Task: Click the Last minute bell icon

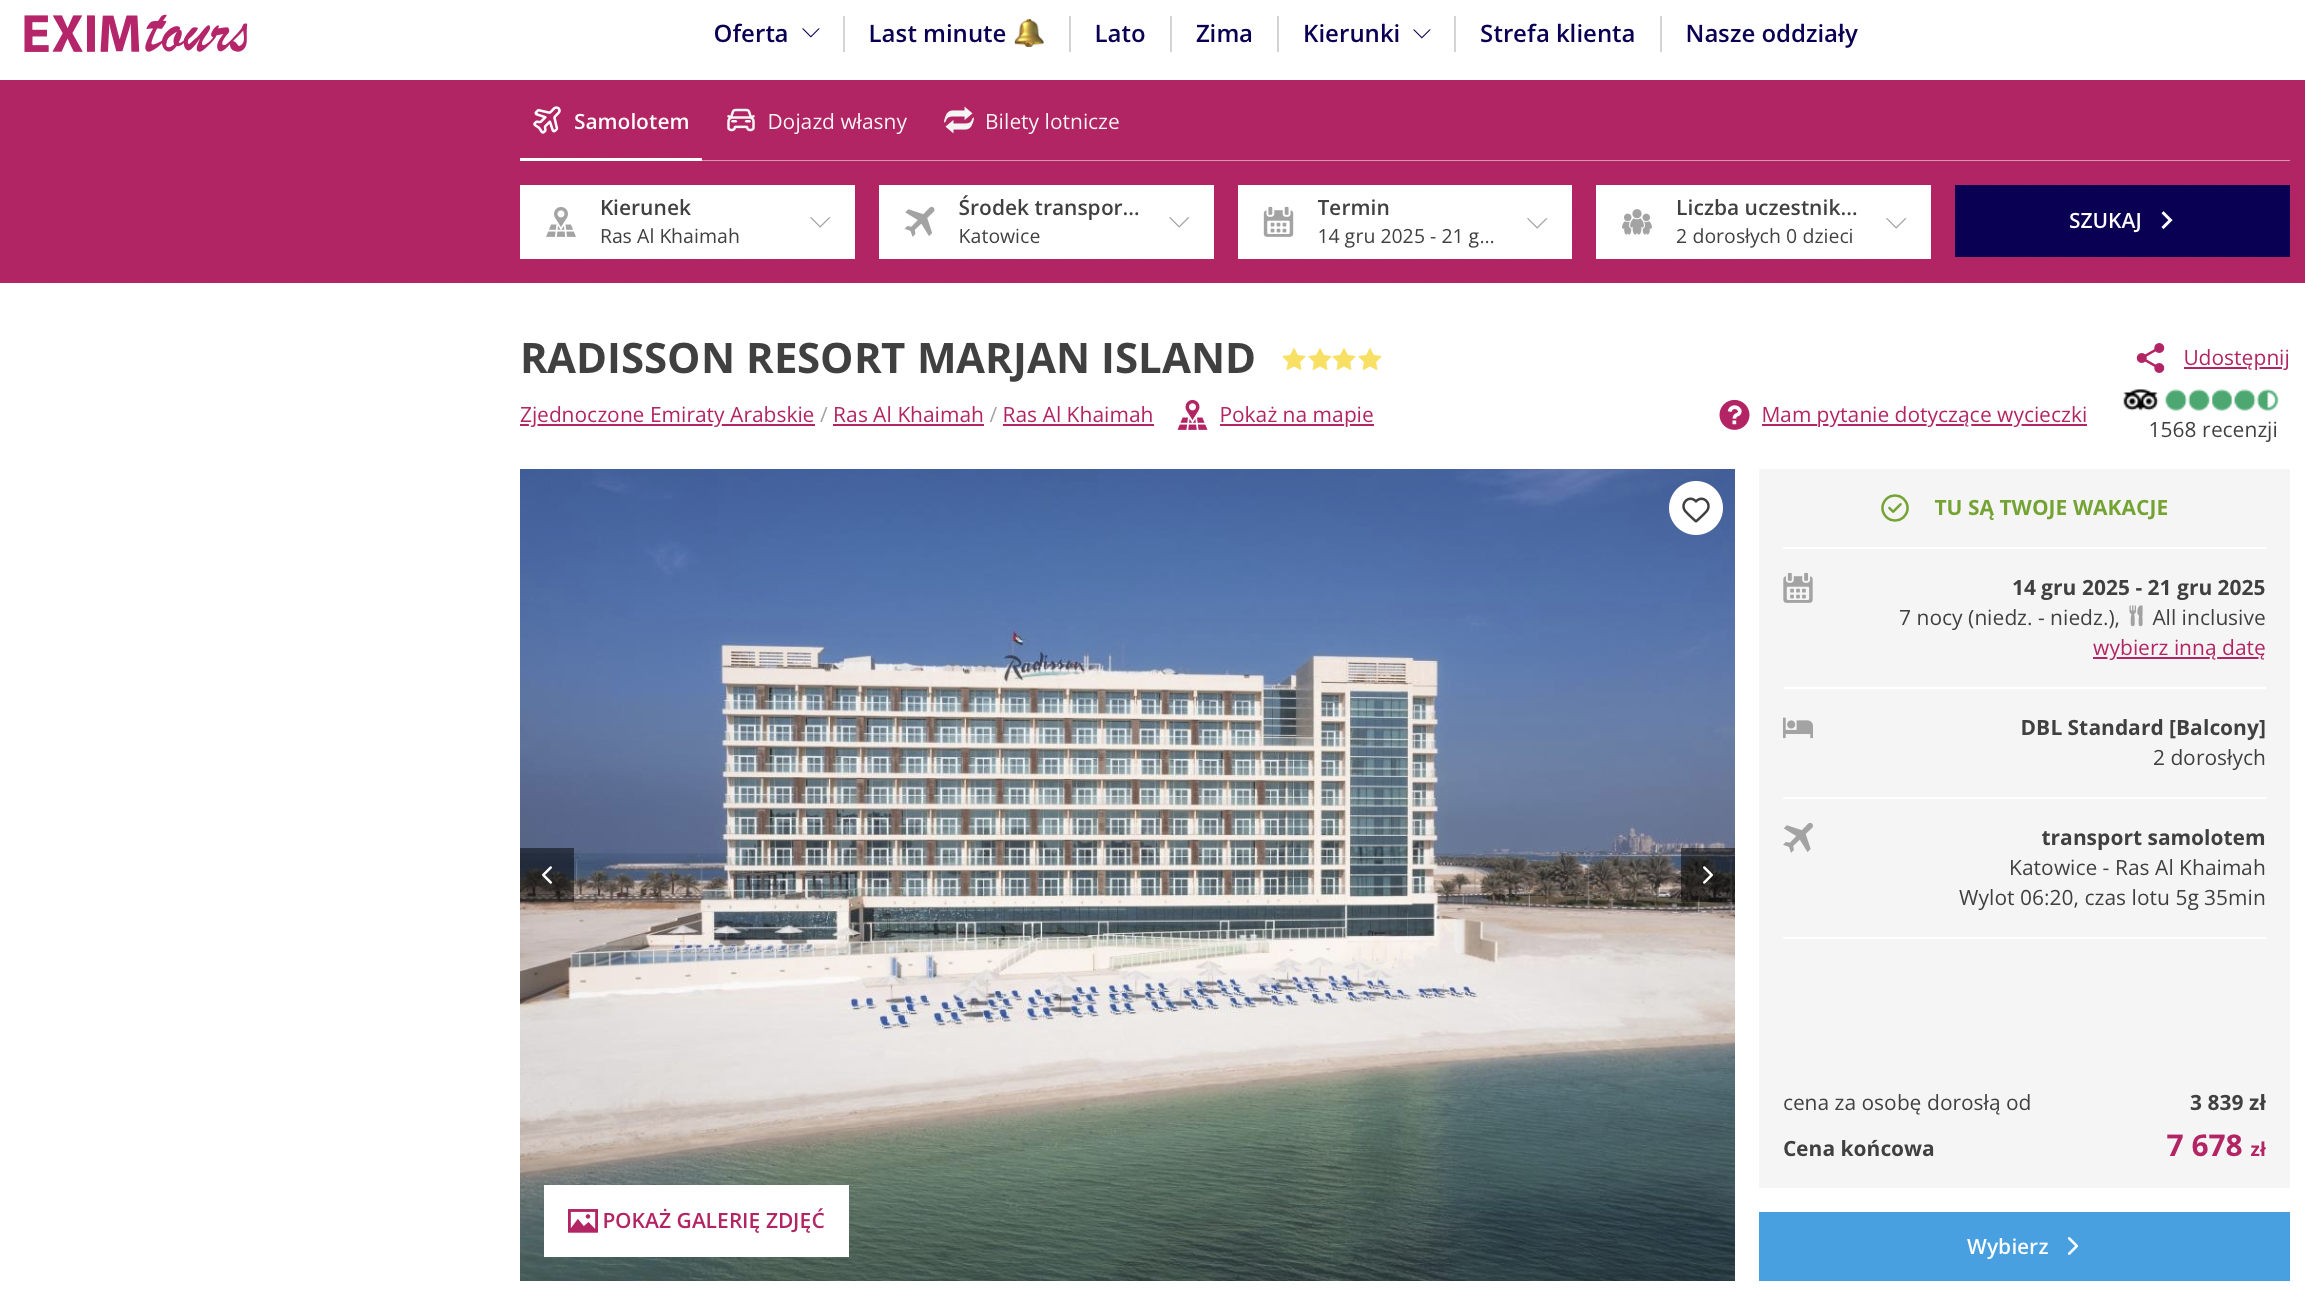Action: pos(1028,33)
